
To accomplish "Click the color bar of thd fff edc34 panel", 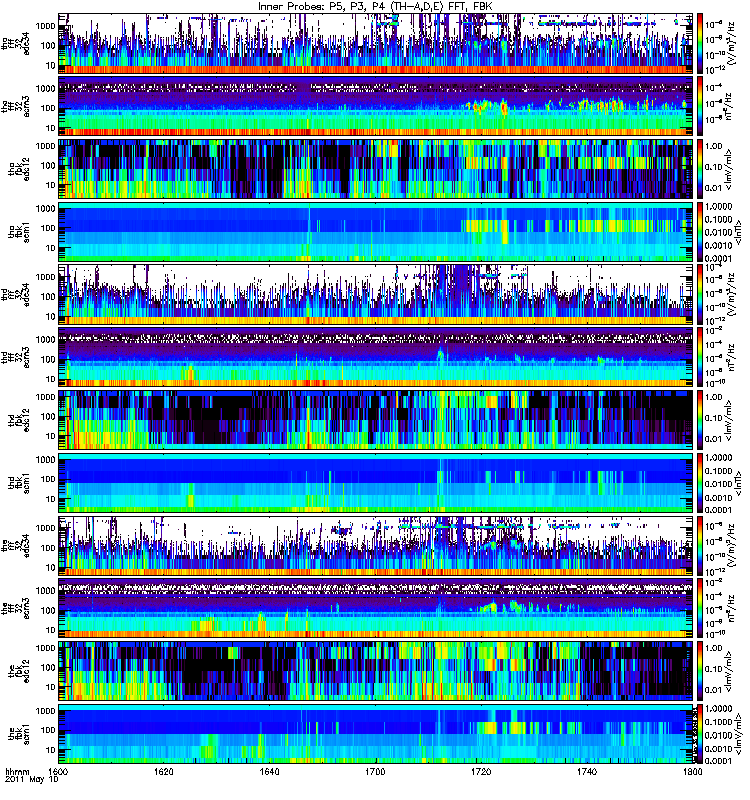I will click(x=700, y=294).
